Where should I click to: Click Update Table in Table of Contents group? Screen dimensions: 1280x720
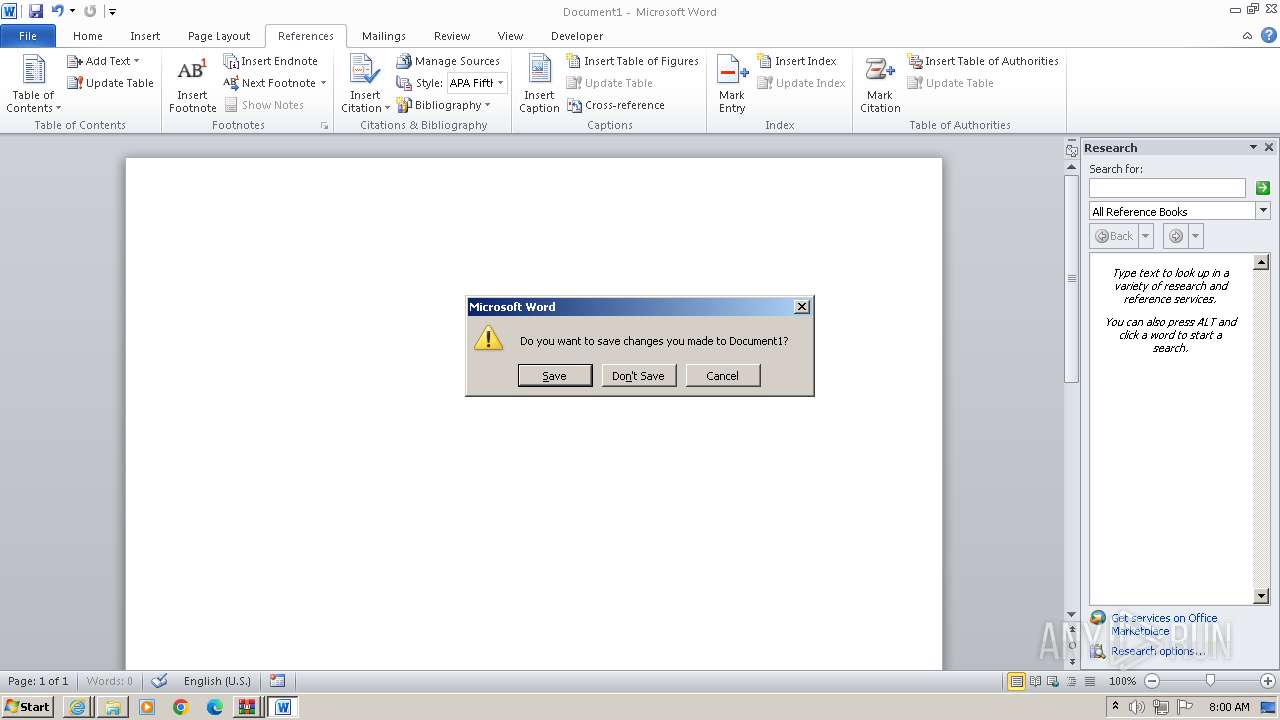(x=110, y=83)
